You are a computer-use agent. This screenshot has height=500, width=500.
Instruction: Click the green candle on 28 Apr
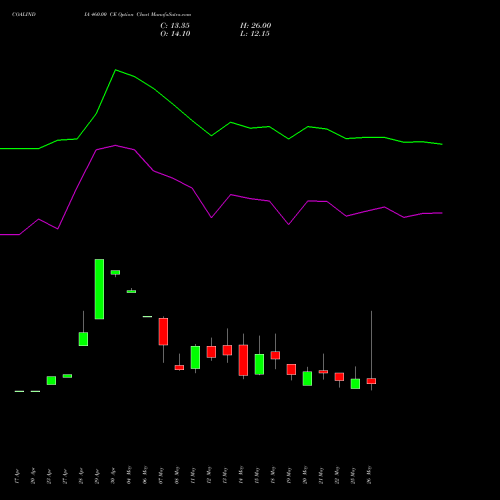[x=83, y=339]
